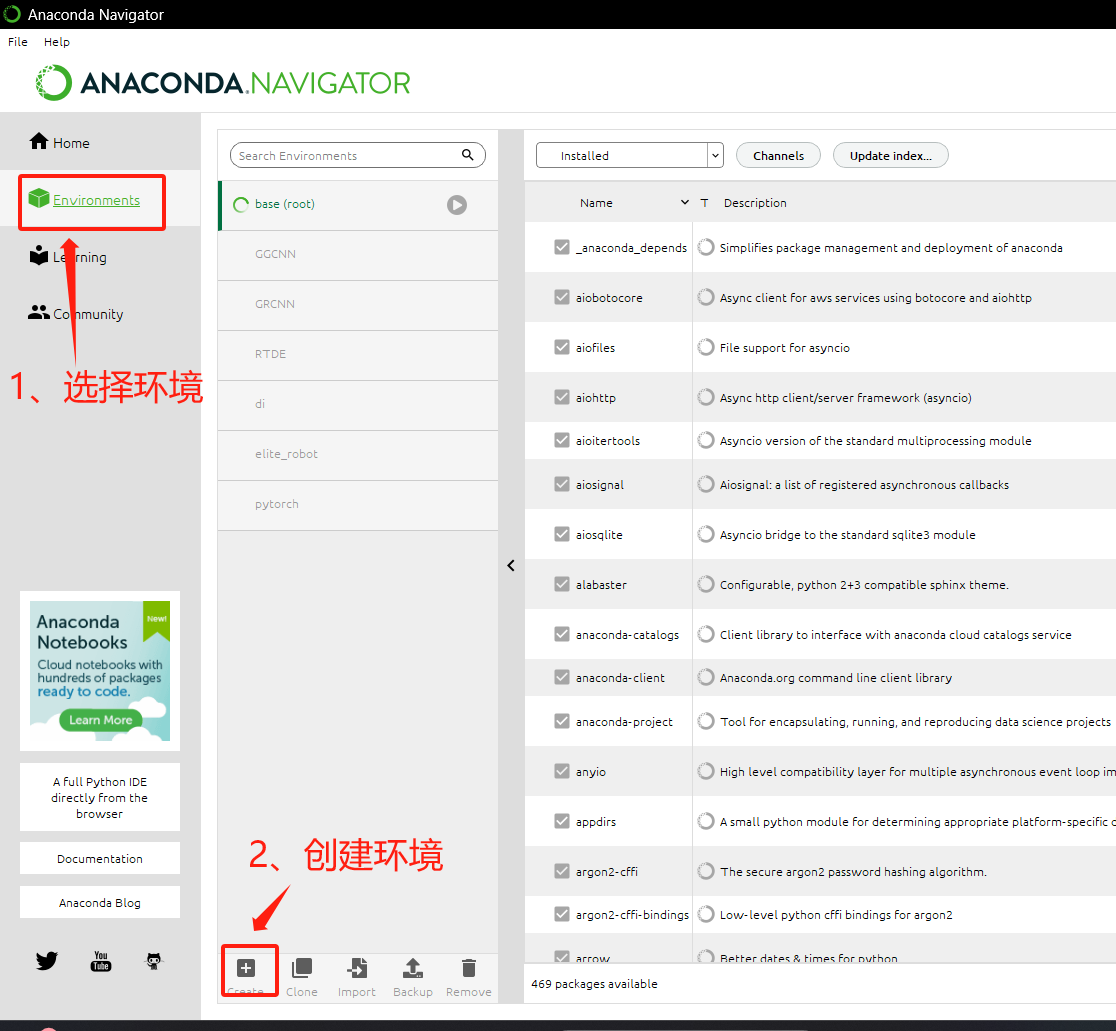Click the Remove environment trash icon

click(468, 968)
